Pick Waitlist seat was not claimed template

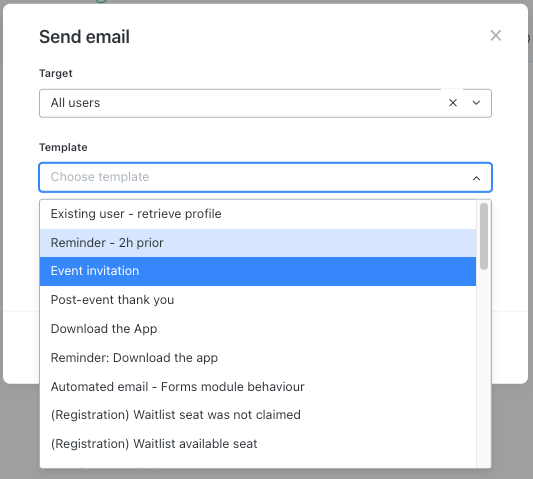click(x=258, y=415)
